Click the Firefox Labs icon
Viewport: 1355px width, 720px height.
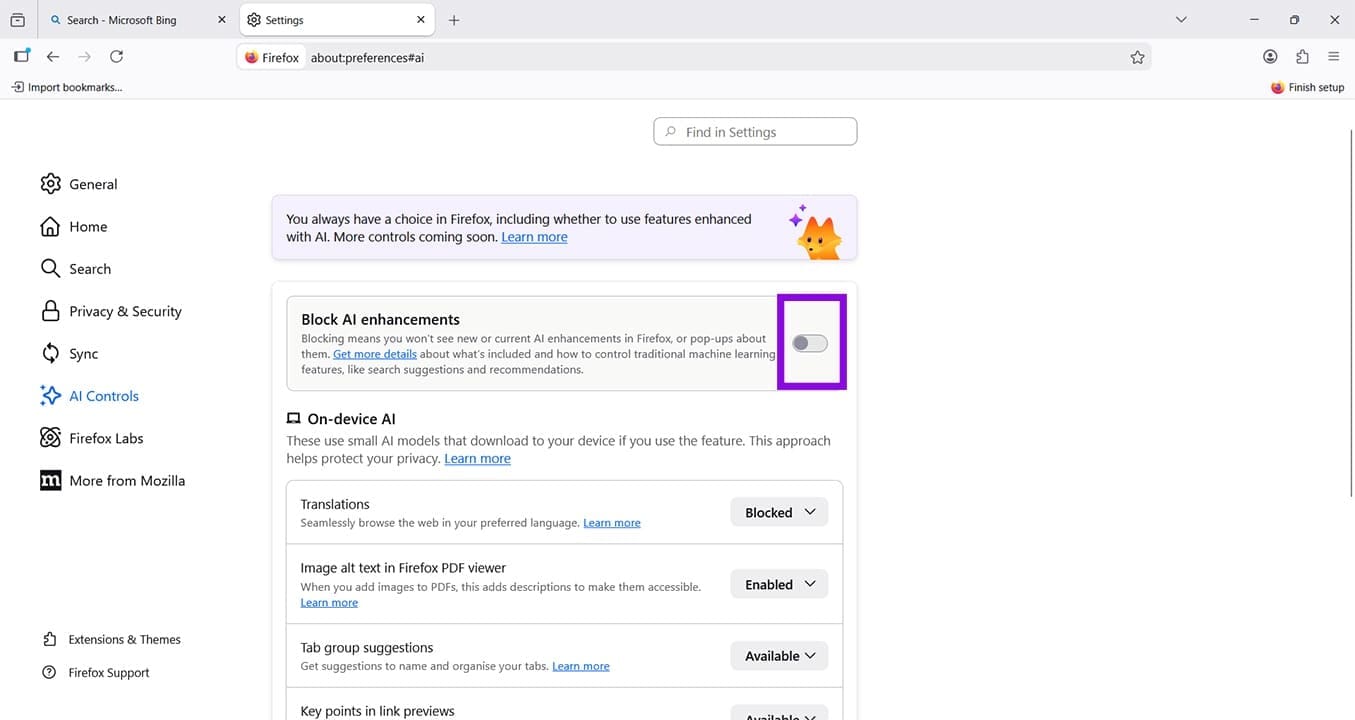point(50,438)
